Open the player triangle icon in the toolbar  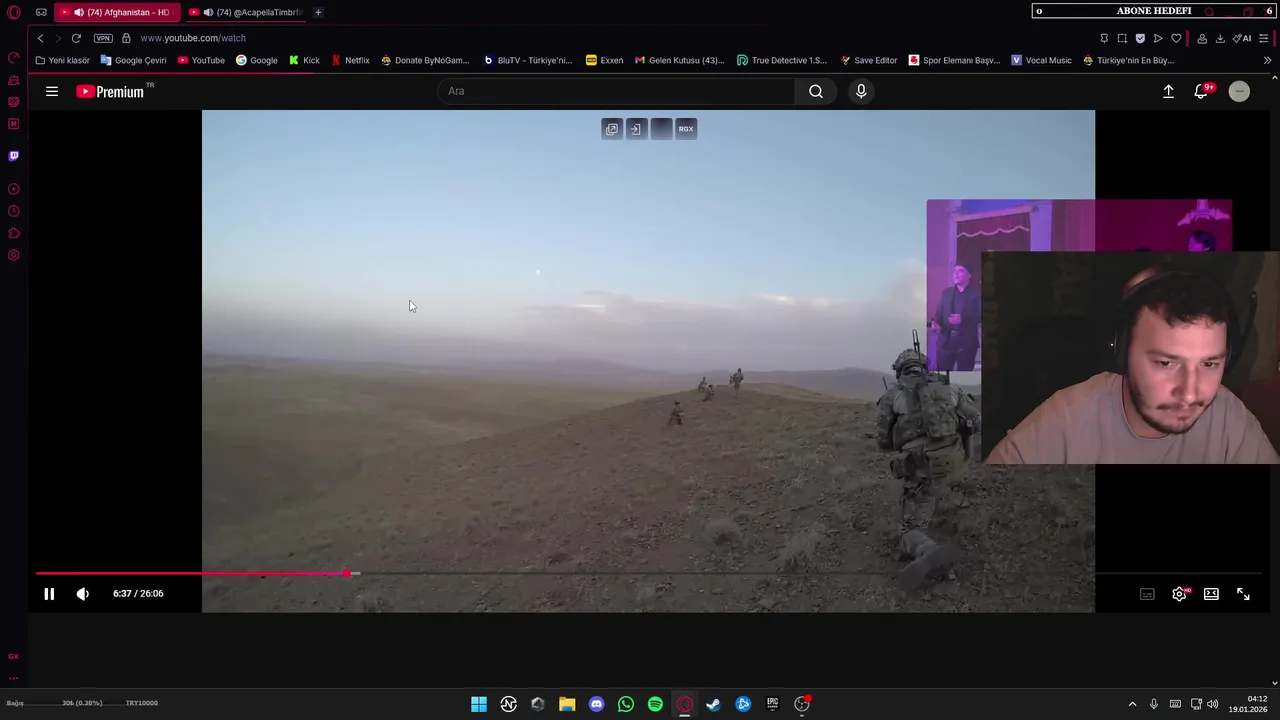1158,38
